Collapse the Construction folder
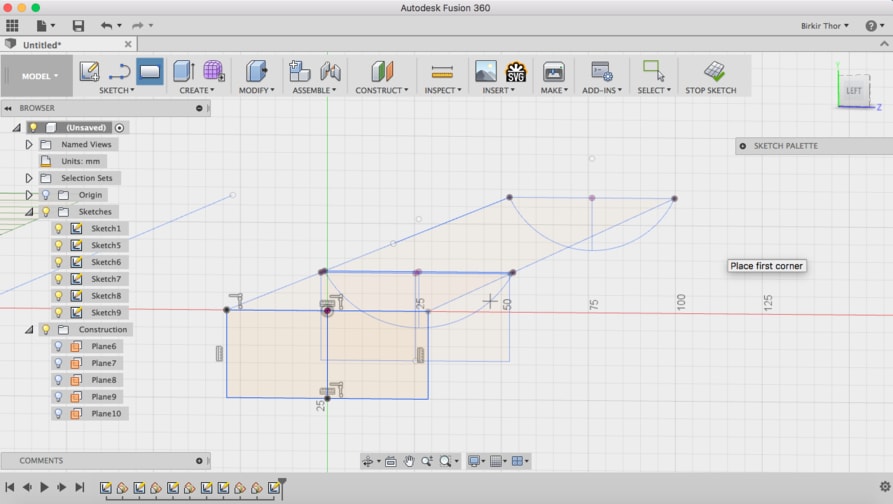The image size is (893, 504). pyautogui.click(x=28, y=329)
